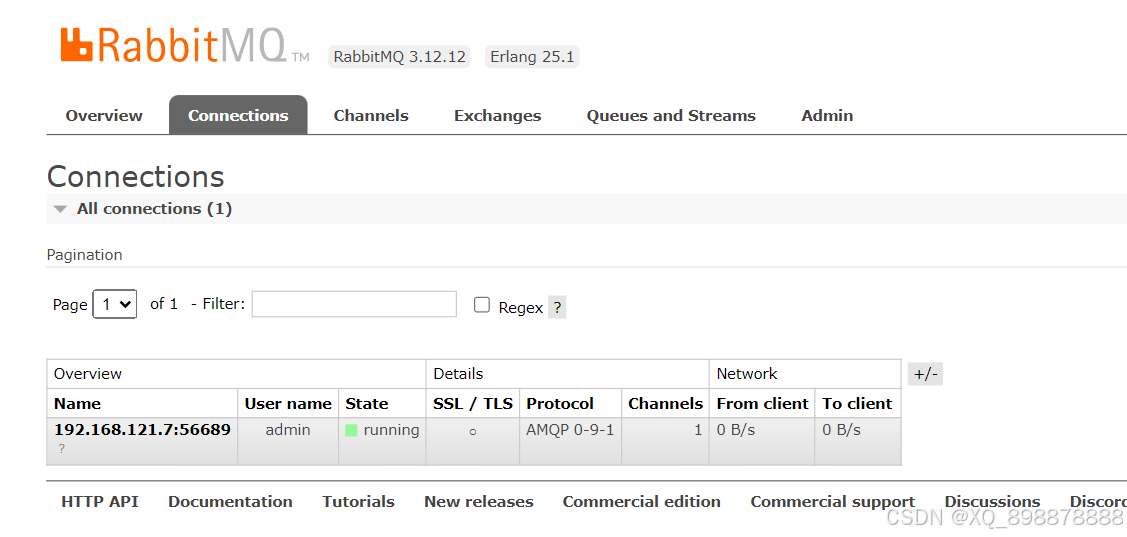Open the Overview tab
The width and height of the screenshot is (1127, 537).
coord(104,116)
